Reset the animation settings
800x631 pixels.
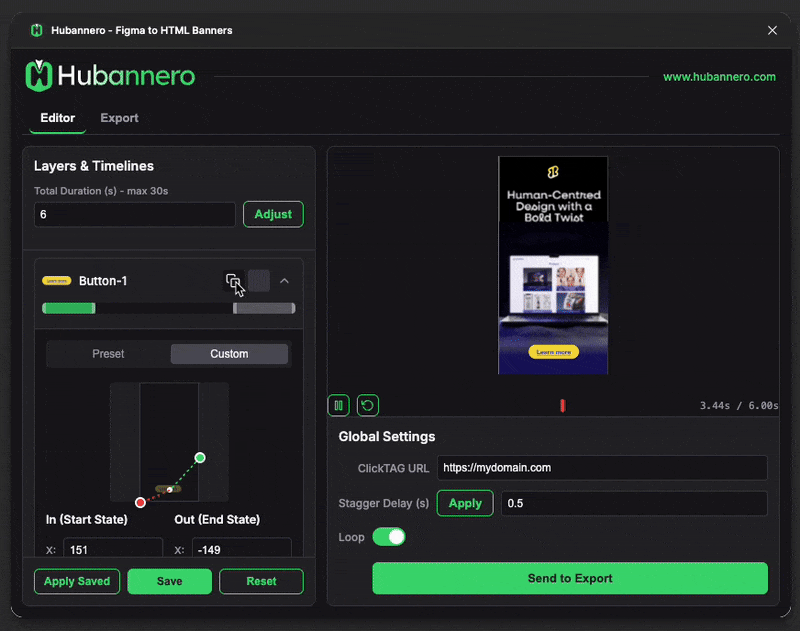(x=261, y=582)
